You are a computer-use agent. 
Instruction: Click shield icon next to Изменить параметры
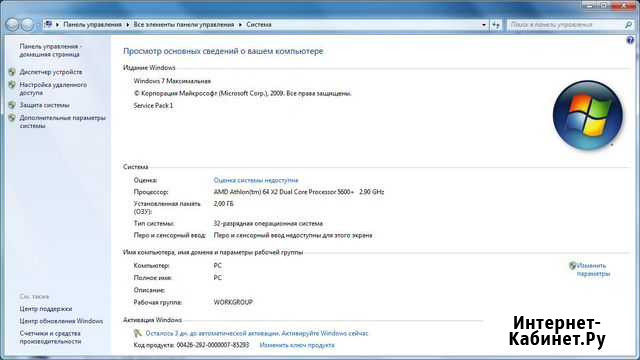coord(573,266)
